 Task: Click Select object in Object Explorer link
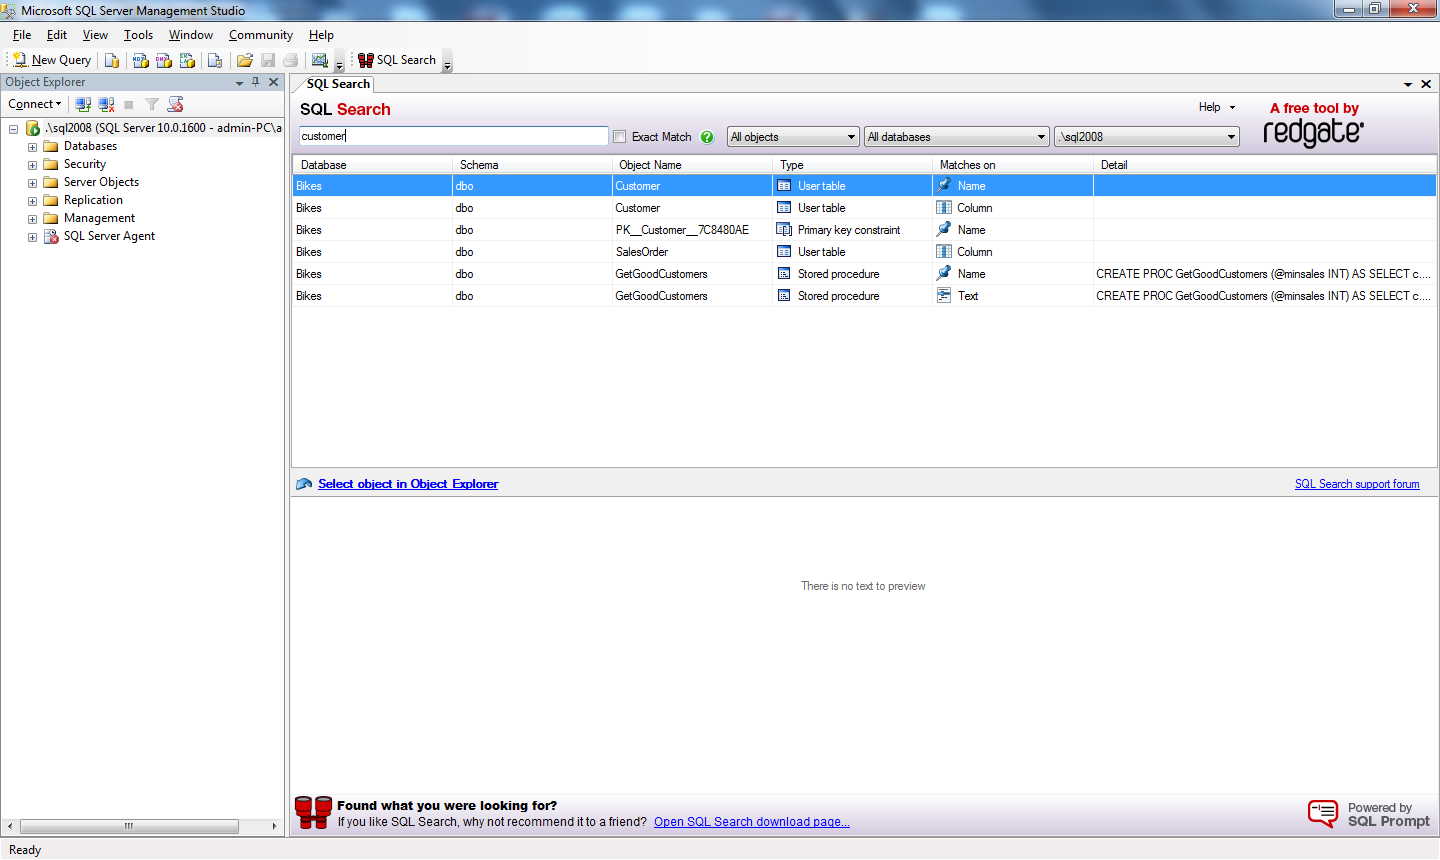tap(408, 484)
